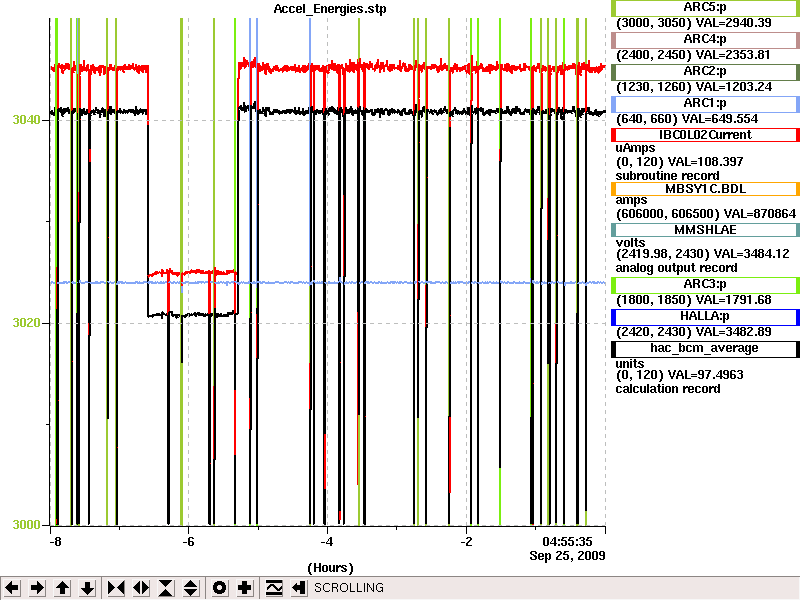Viewport: 800px width, 600px height.
Task: Click the HALLA value VAL=3482.89
Action: pyautogui.click(x=734, y=332)
